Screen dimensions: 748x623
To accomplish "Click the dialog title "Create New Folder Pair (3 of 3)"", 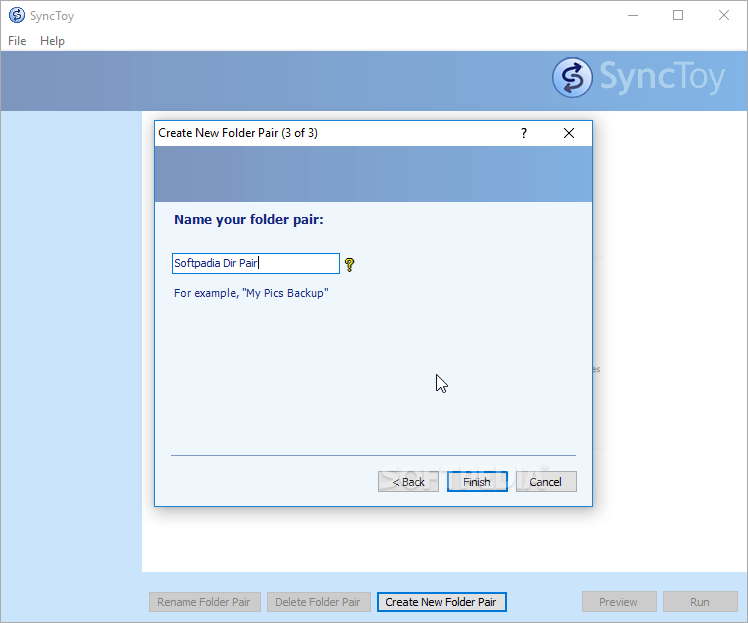I will pyautogui.click(x=238, y=133).
